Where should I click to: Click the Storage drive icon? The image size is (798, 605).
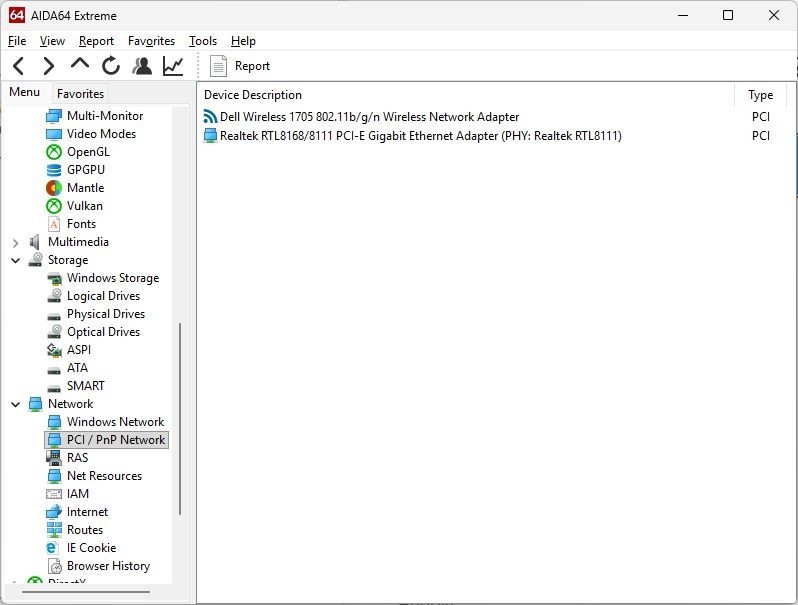point(35,260)
